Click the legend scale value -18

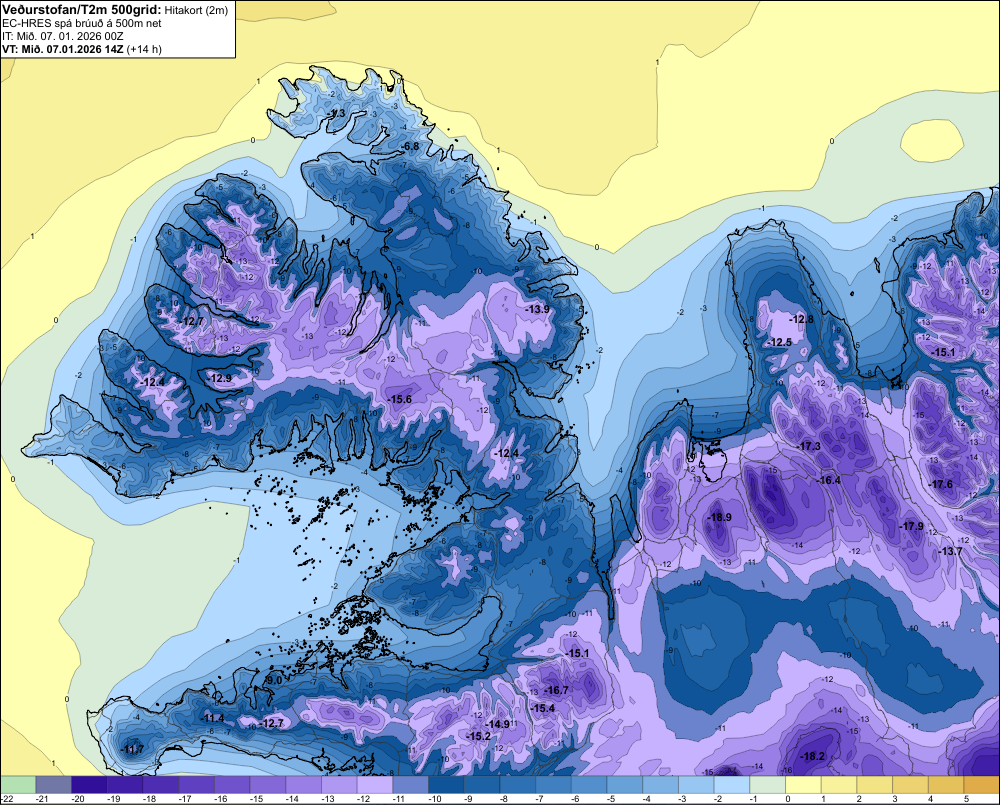point(150,799)
